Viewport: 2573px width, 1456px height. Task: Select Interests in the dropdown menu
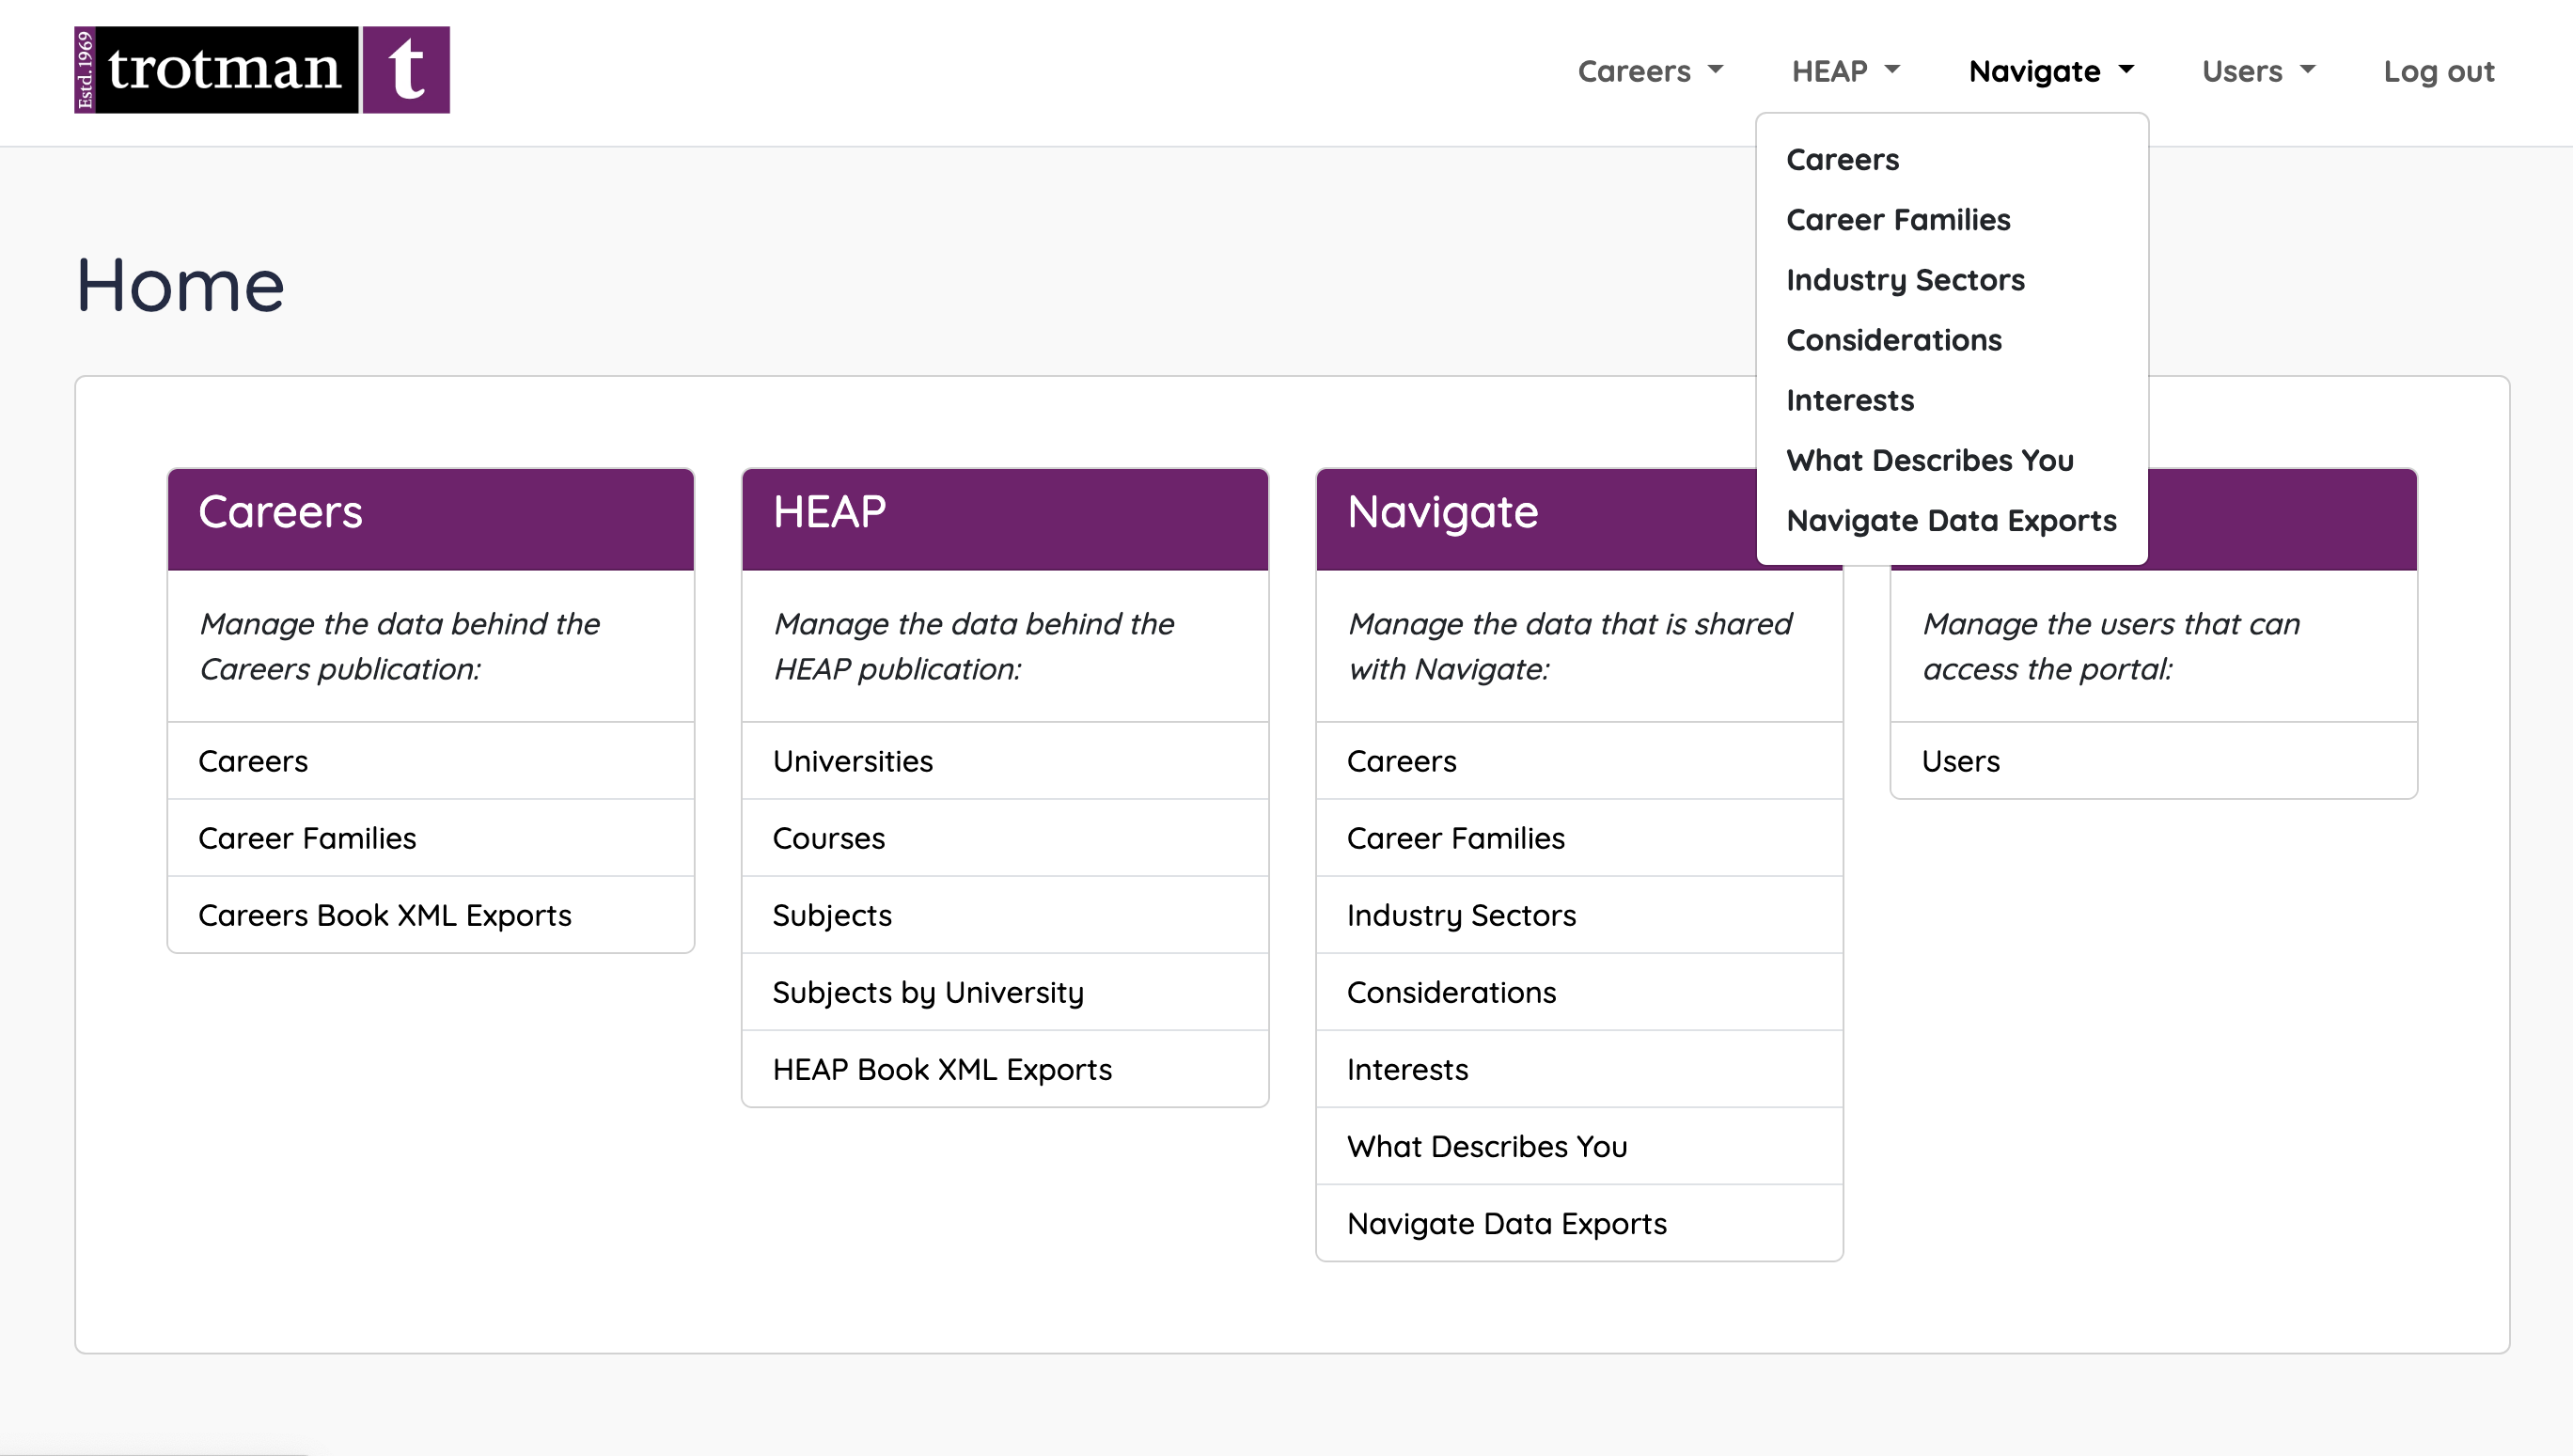tap(1951, 400)
